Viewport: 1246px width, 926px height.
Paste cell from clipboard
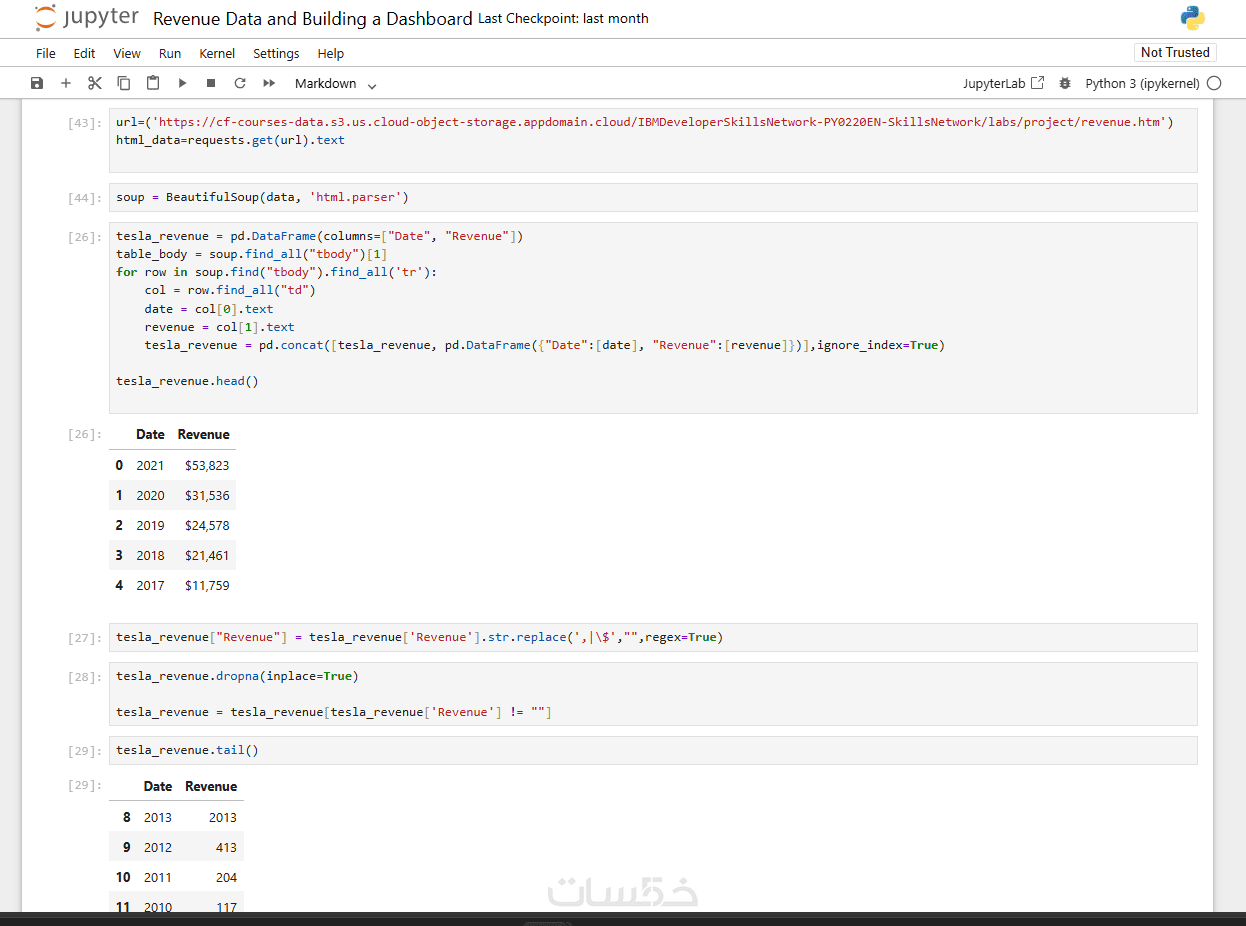click(x=153, y=84)
